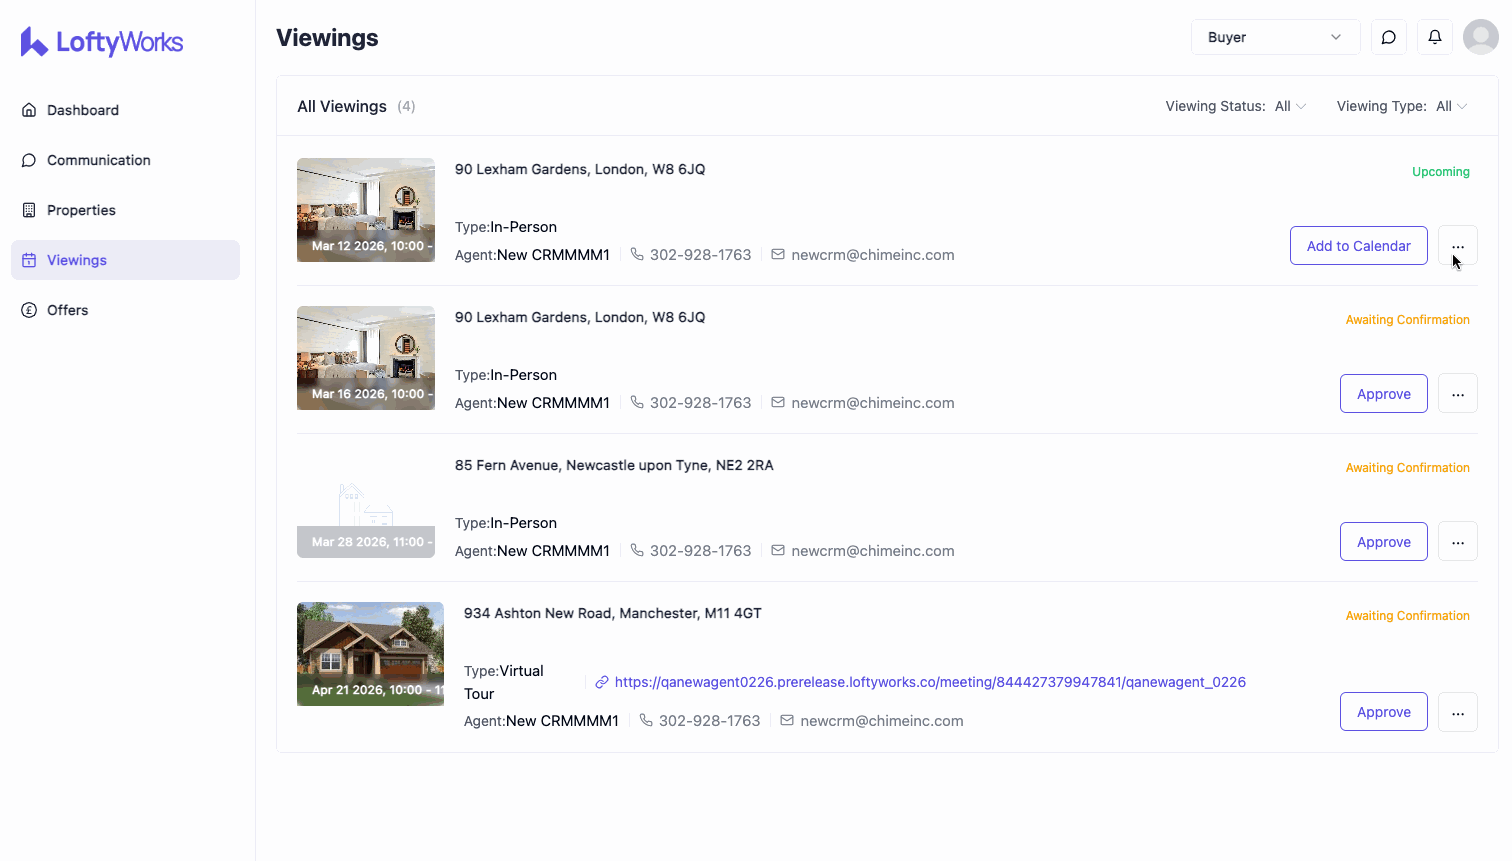This screenshot has height=861, width=1512.
Task: Open the user profile avatar
Action: pos(1480,37)
